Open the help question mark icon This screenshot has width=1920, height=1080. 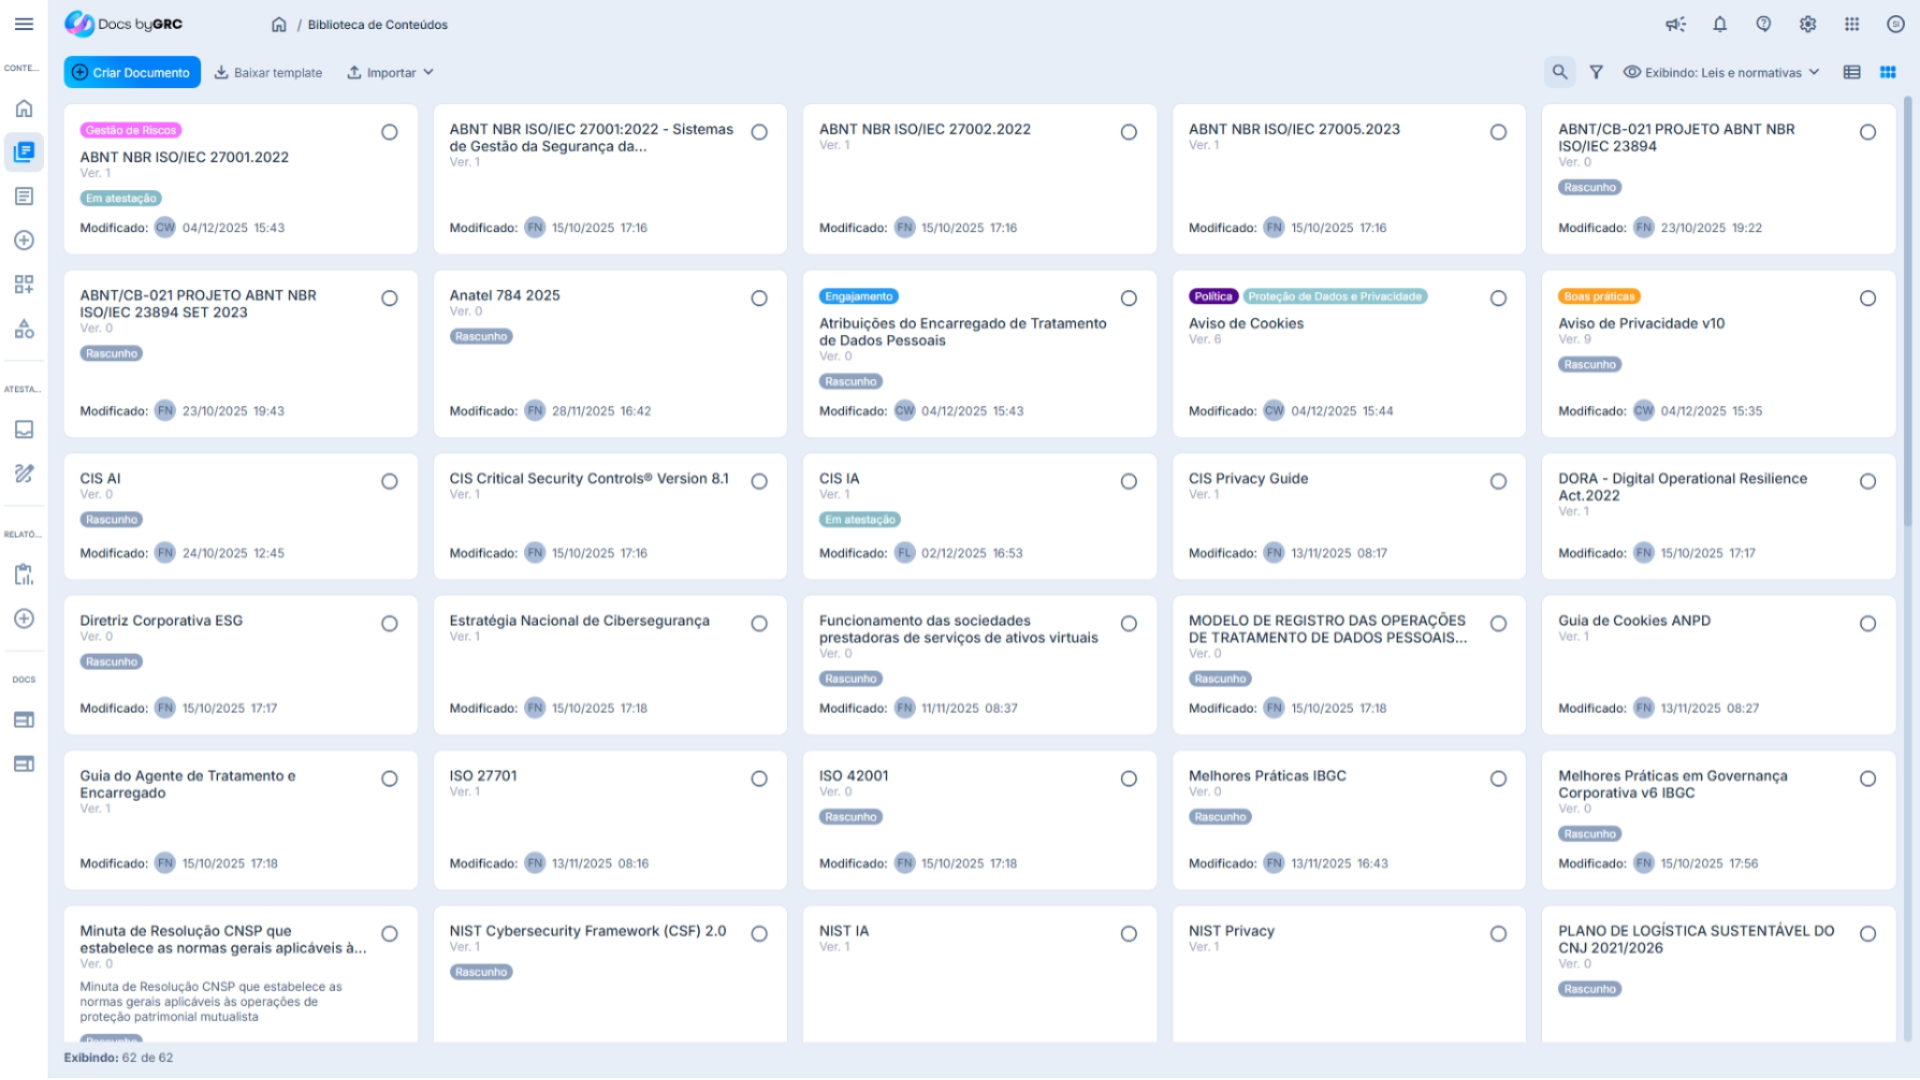1763,24
